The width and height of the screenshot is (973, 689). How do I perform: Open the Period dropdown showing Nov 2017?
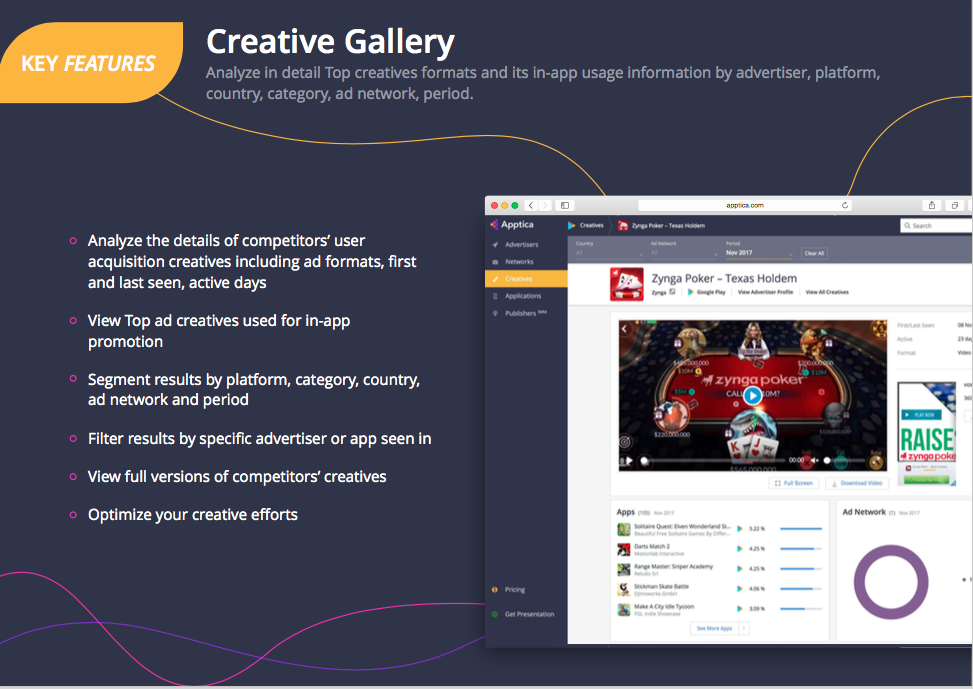point(757,253)
